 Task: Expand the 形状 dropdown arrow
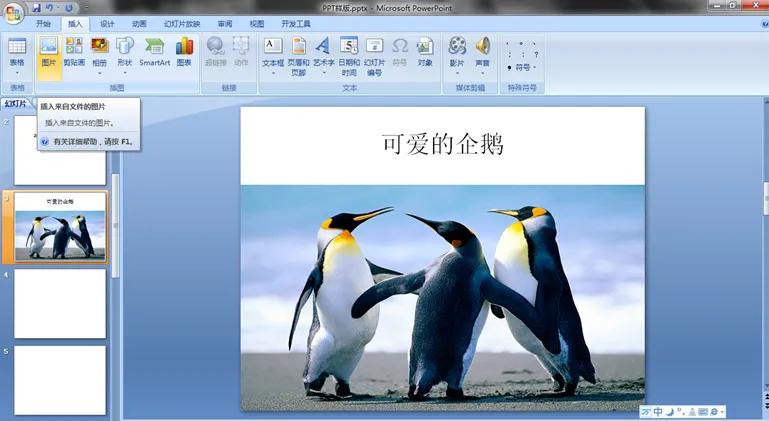pos(125,73)
